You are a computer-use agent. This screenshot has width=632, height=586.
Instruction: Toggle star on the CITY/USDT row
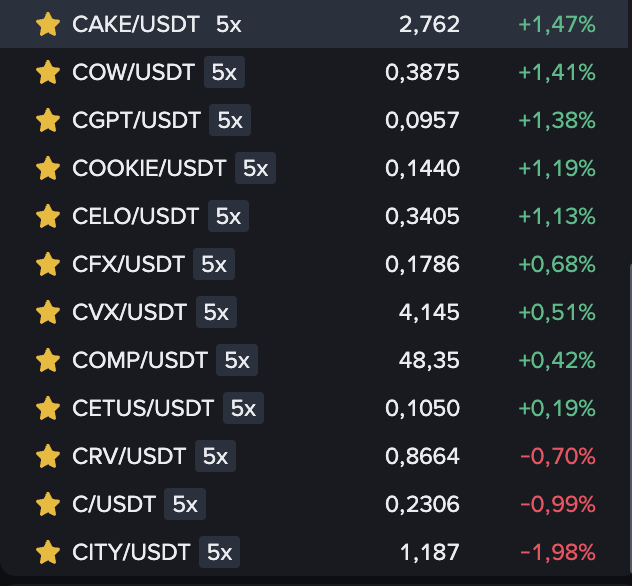48,552
